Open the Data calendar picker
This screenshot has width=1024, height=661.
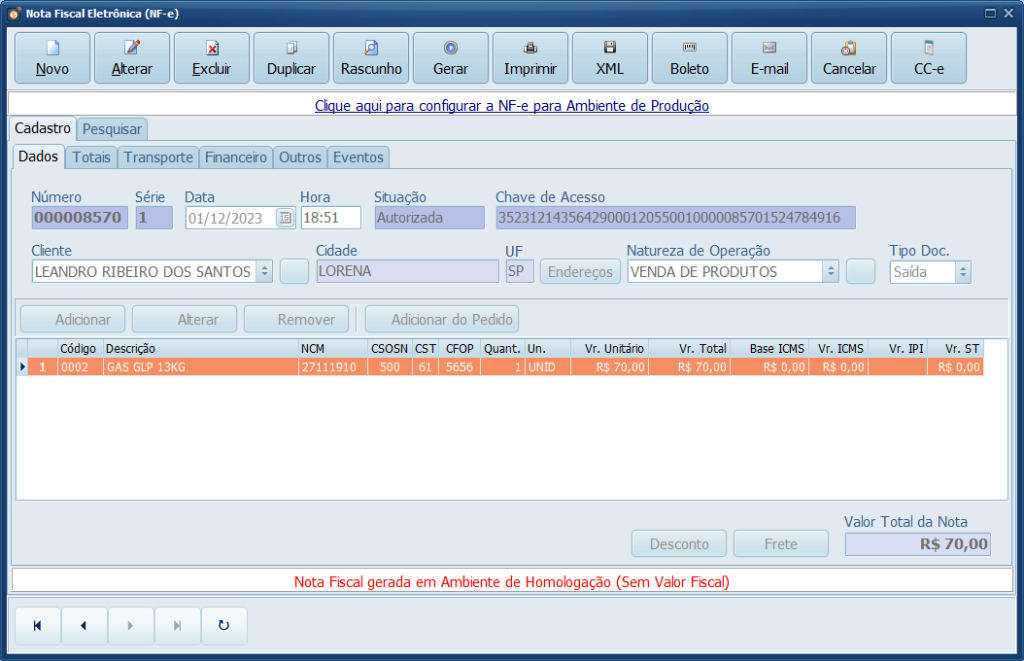tap(285, 218)
